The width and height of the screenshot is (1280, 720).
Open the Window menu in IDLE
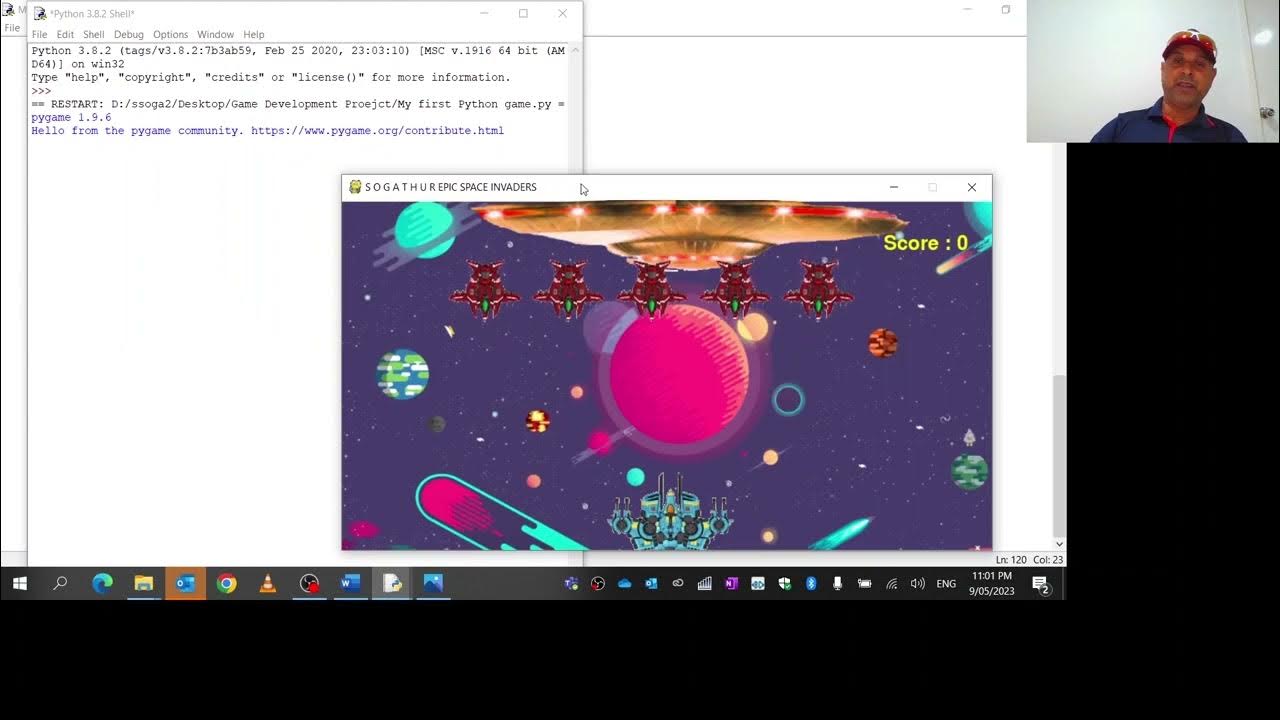215,34
